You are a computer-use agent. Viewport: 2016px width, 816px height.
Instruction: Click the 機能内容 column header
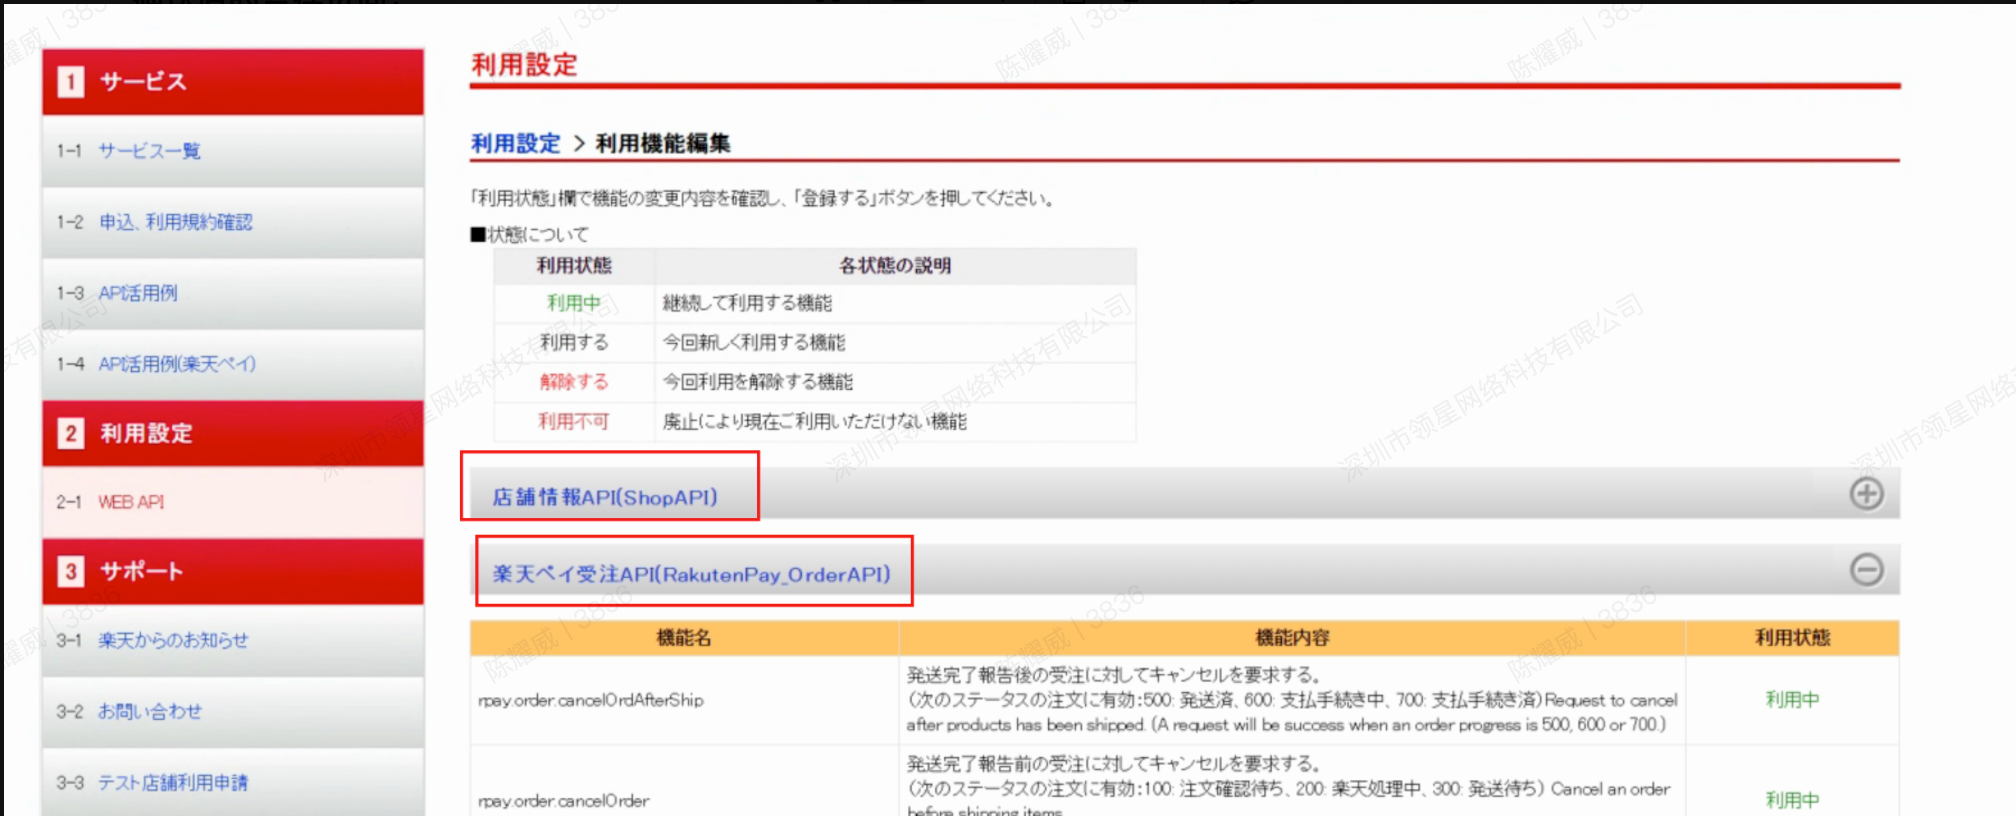(x=1292, y=638)
